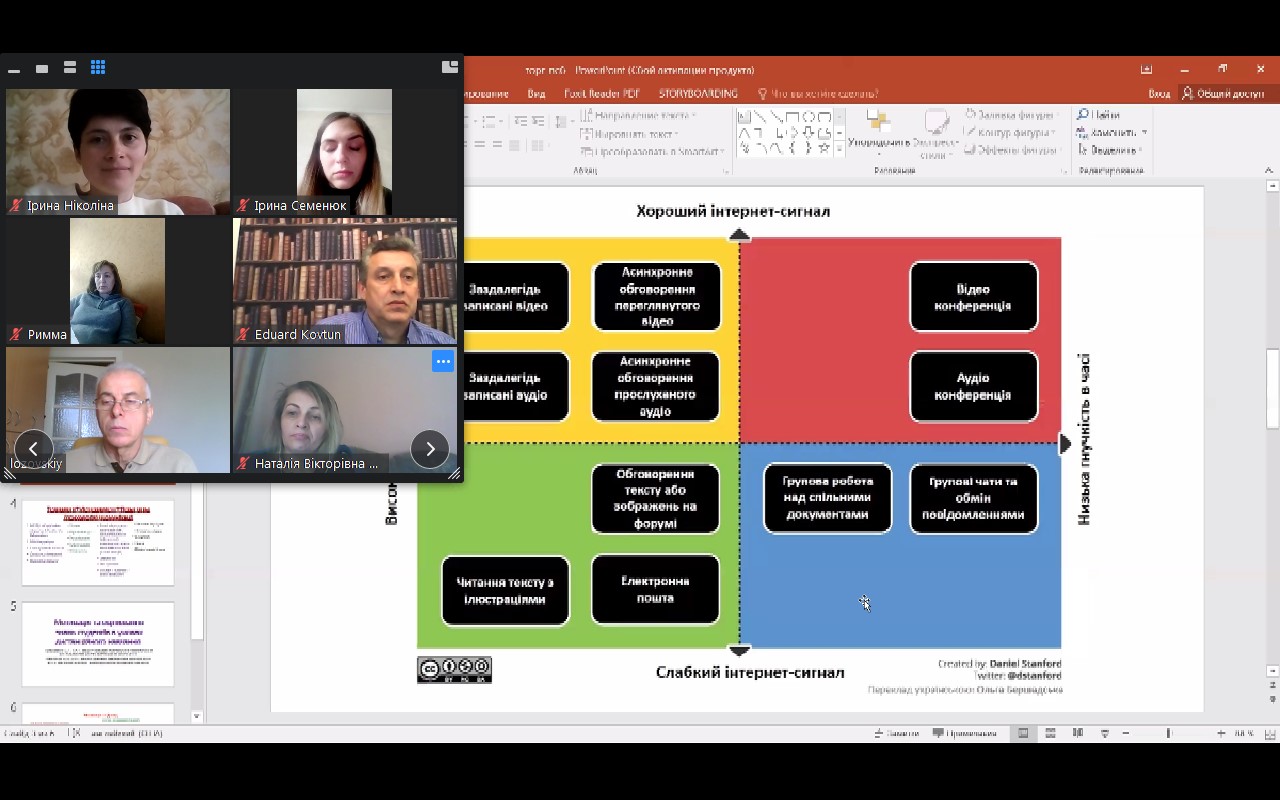Screen dimensions: 1280x800
Task: Switch to reading view in status bar
Action: coord(1077,733)
